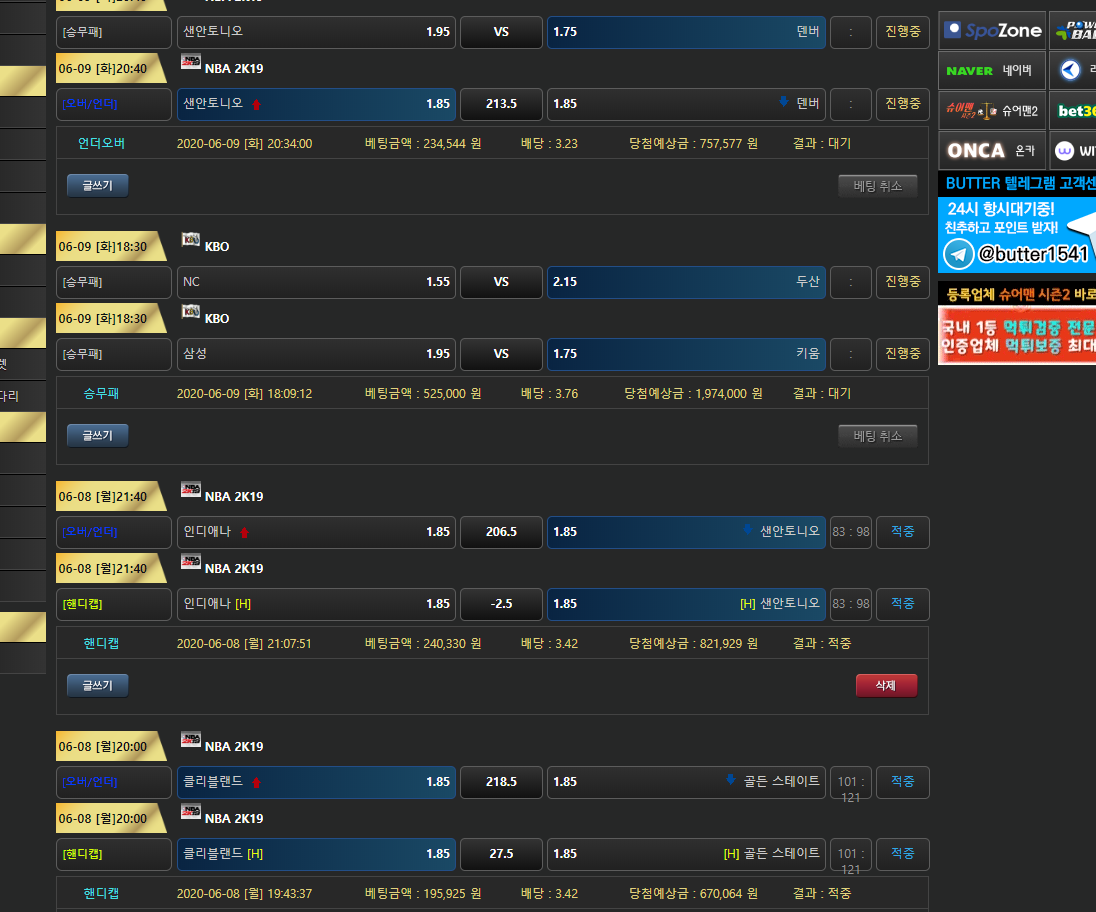The width and height of the screenshot is (1096, 912).
Task: Select the 삼성 1.95 odds cell
Action: click(316, 354)
